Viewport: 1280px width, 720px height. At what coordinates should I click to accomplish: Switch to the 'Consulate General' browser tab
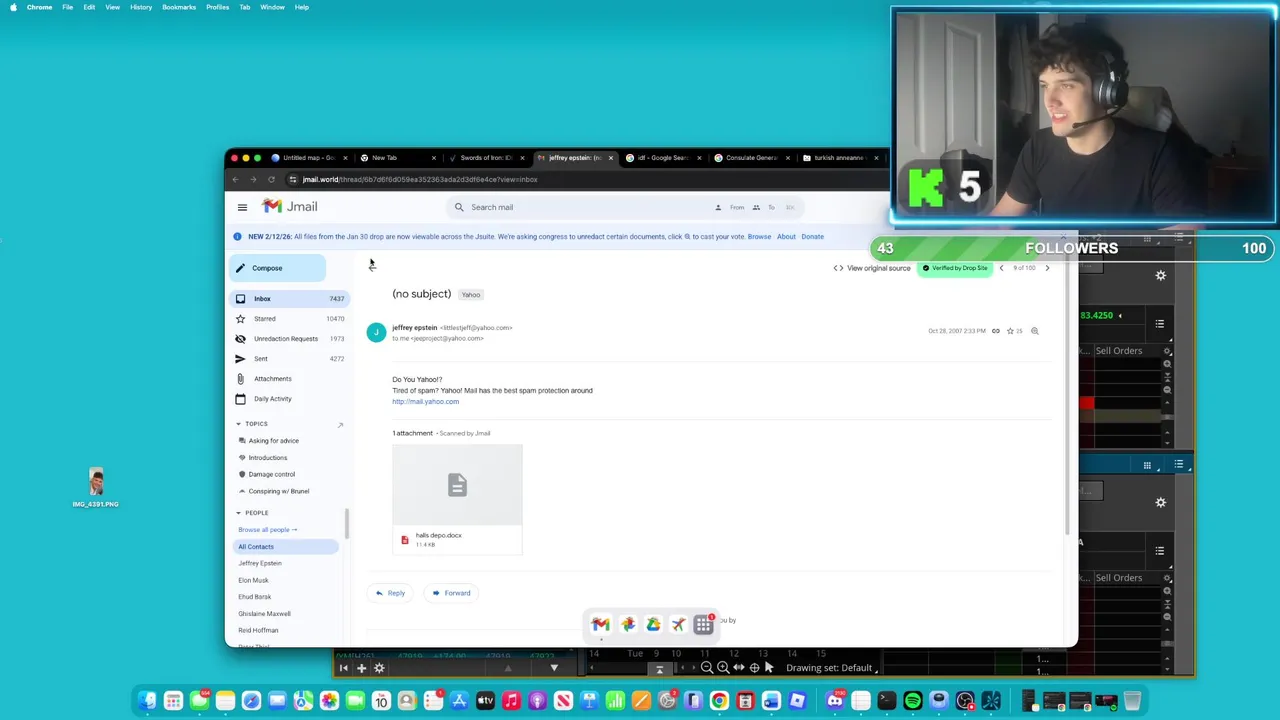[750, 158]
